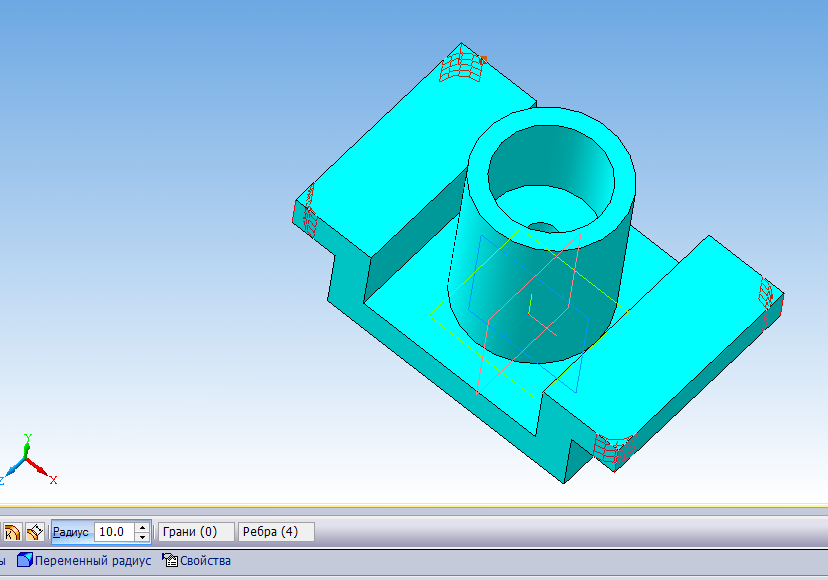
Task: Open the Ребра (4) selection list
Action: [x=275, y=532]
